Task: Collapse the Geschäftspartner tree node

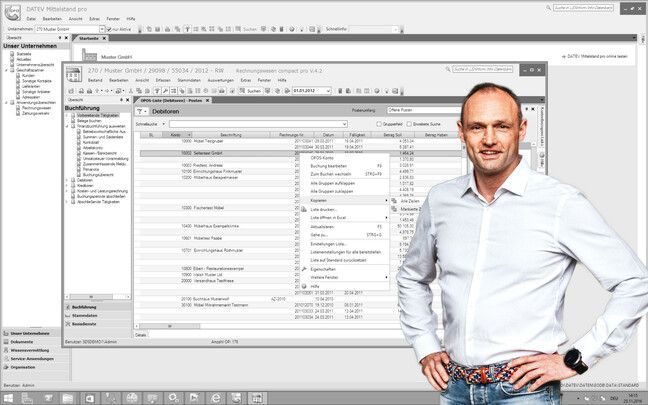Action: click(x=6, y=70)
